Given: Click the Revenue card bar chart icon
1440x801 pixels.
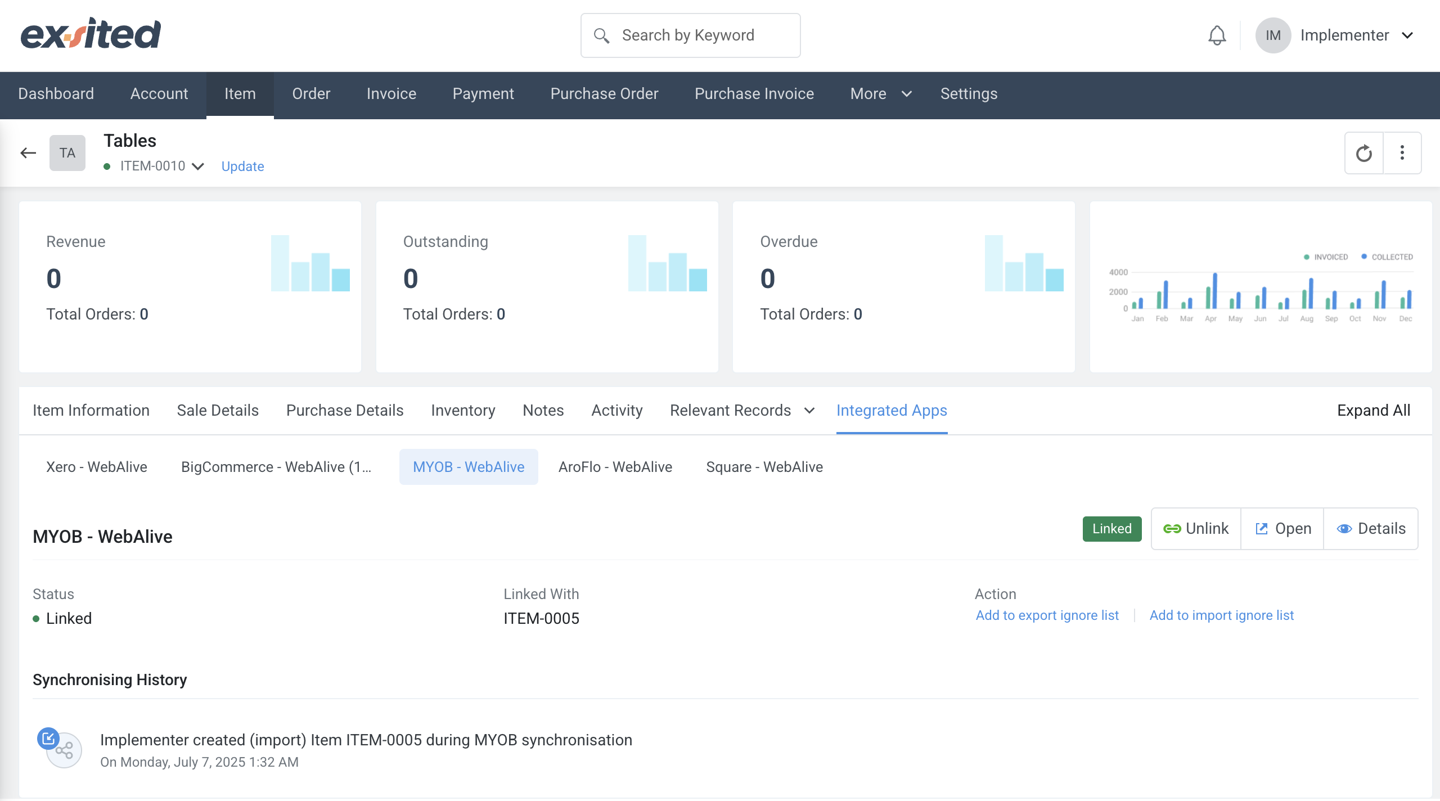Looking at the screenshot, I should [x=311, y=263].
